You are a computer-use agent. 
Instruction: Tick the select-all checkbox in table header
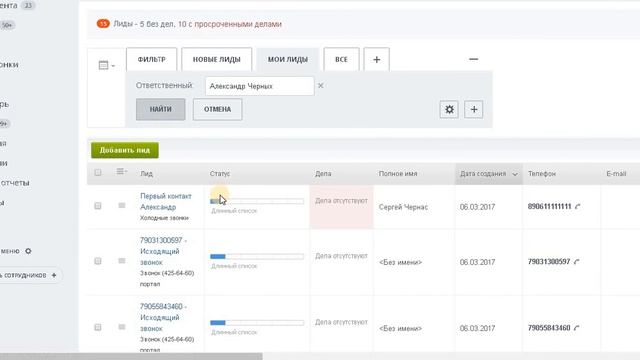98,173
